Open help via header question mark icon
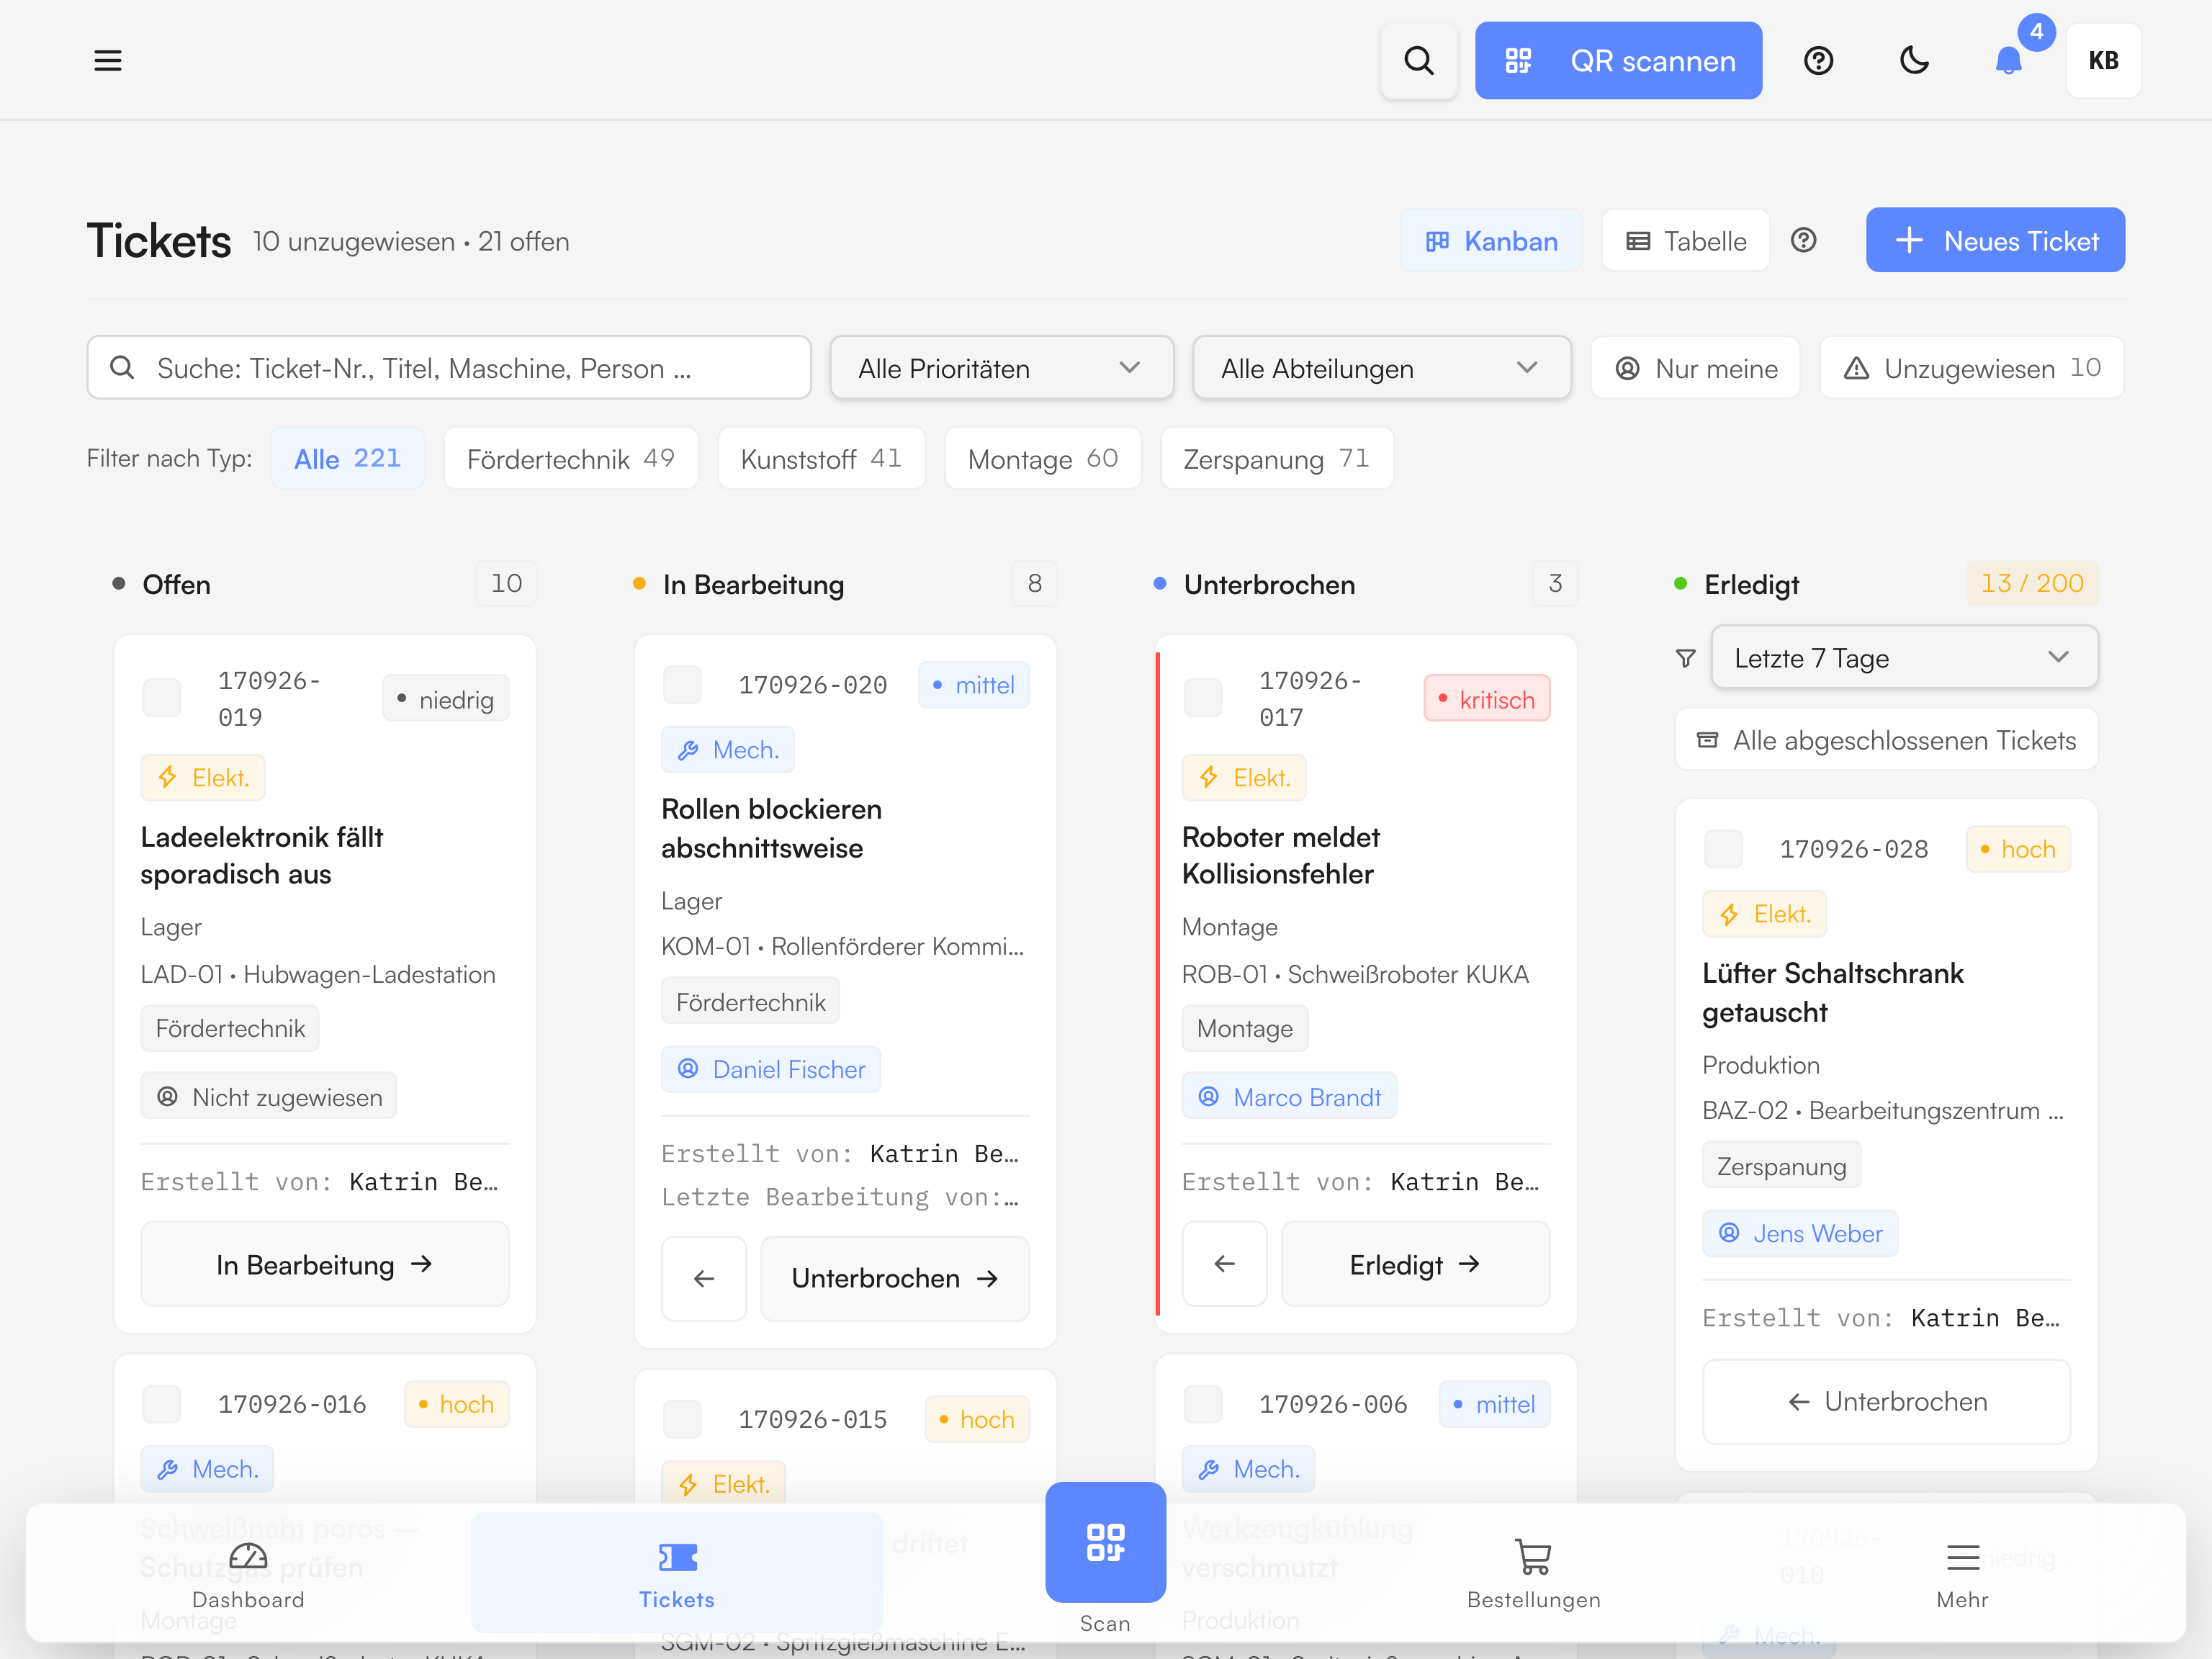The image size is (2212, 1659). (1818, 61)
